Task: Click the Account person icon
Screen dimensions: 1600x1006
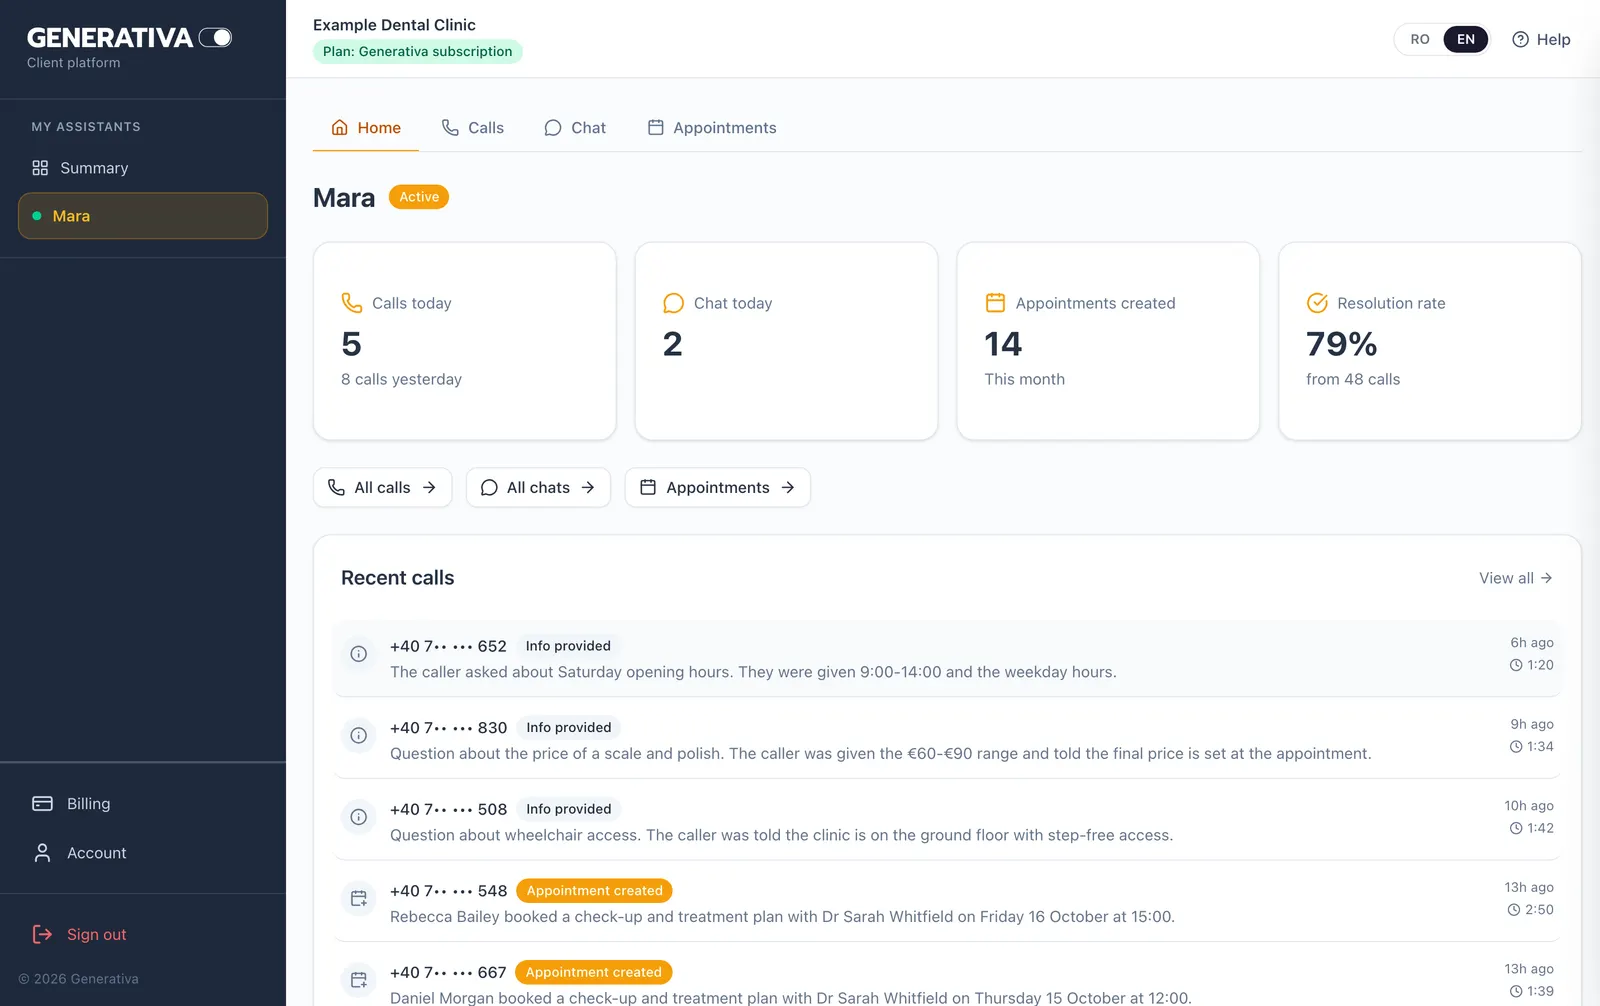Action: tap(42, 853)
